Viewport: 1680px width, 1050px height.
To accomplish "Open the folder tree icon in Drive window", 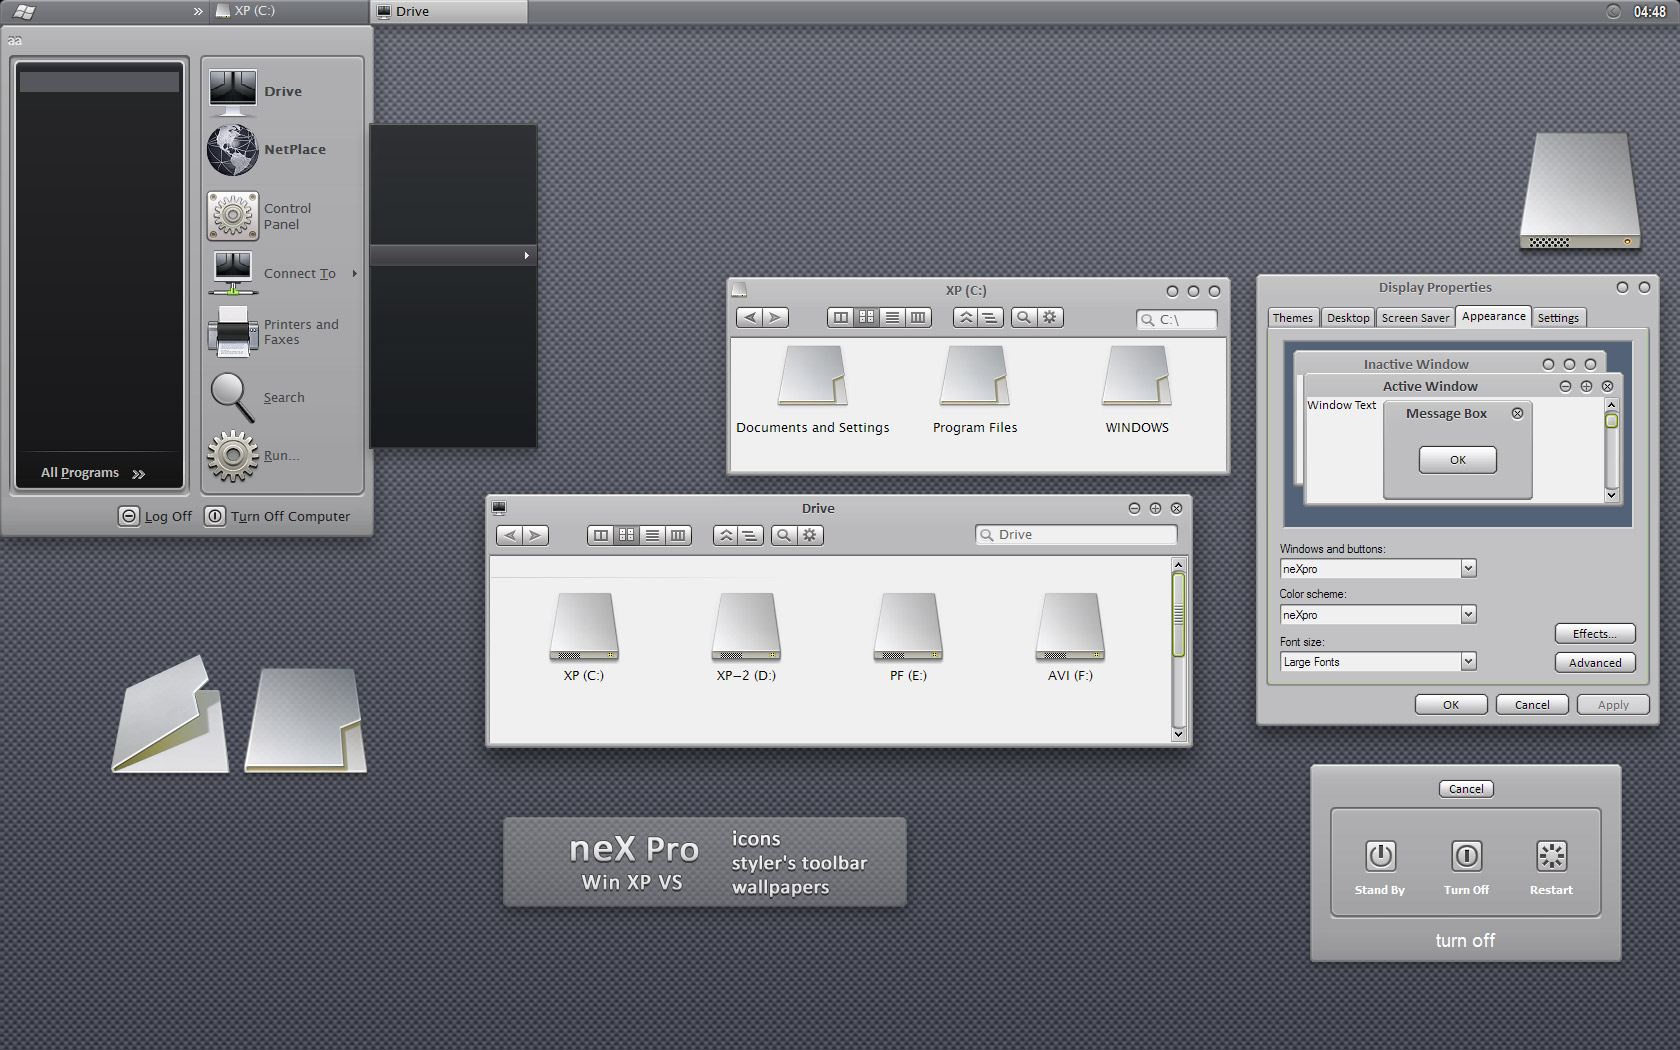I will tap(751, 535).
